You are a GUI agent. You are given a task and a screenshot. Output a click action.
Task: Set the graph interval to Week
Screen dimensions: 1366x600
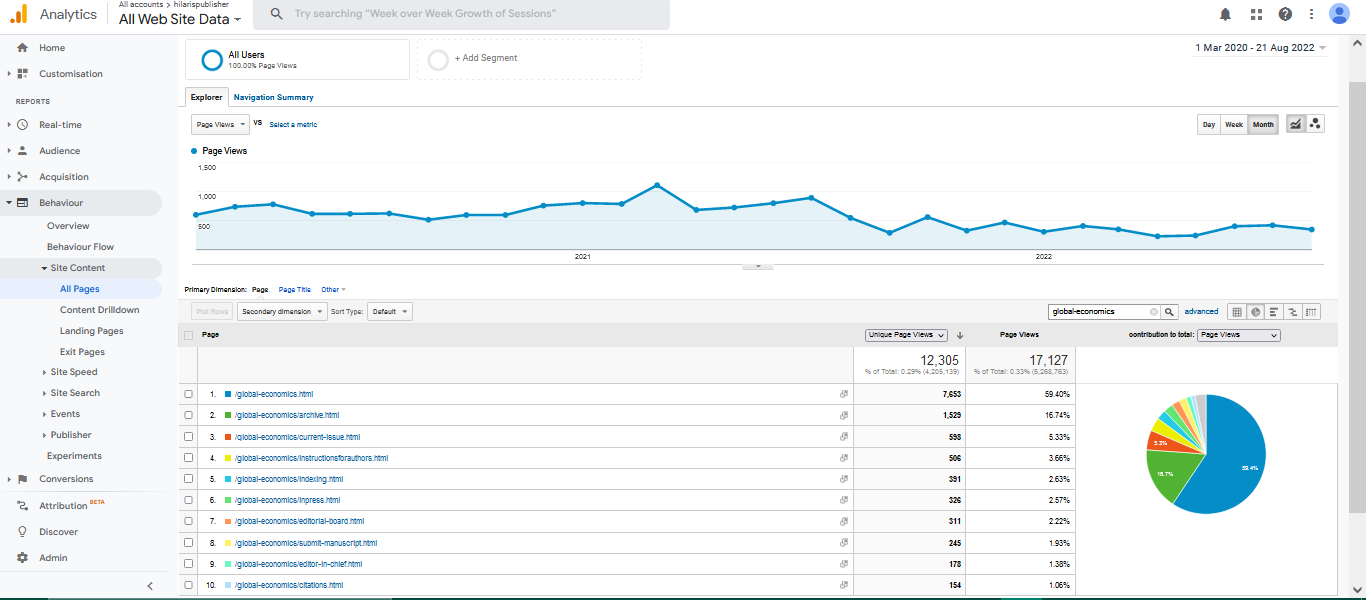tap(1234, 124)
